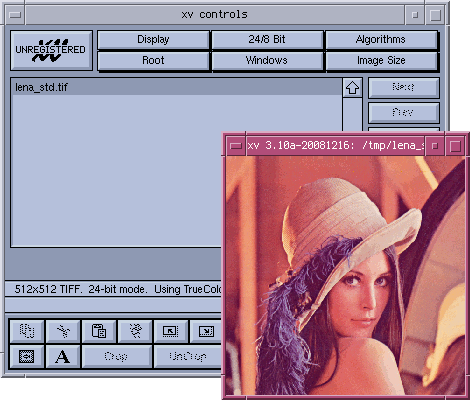
Task: Open the Windows menu
Action: [267, 61]
